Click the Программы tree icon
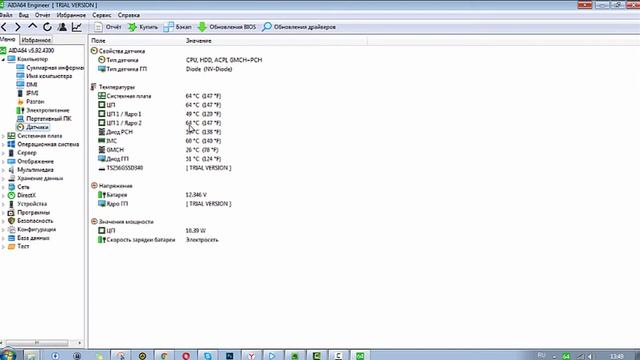 pos(11,213)
